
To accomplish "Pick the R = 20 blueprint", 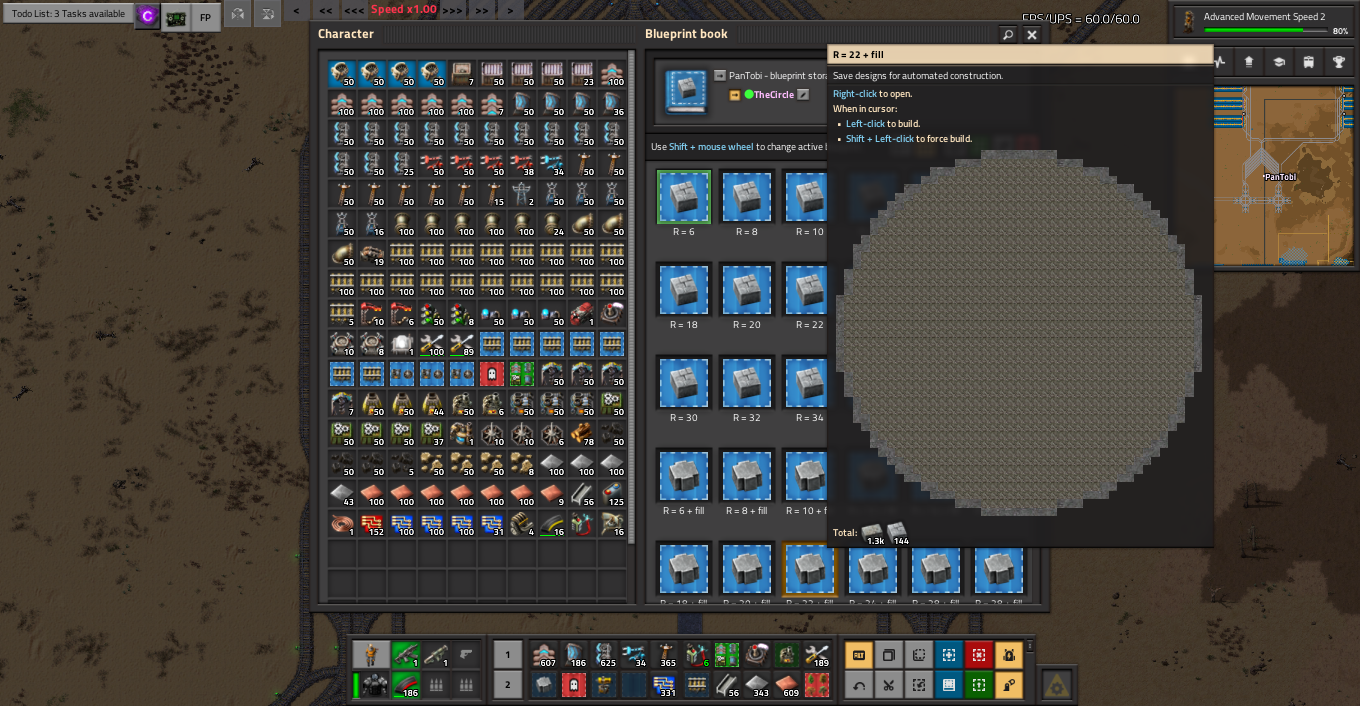I will [746, 290].
